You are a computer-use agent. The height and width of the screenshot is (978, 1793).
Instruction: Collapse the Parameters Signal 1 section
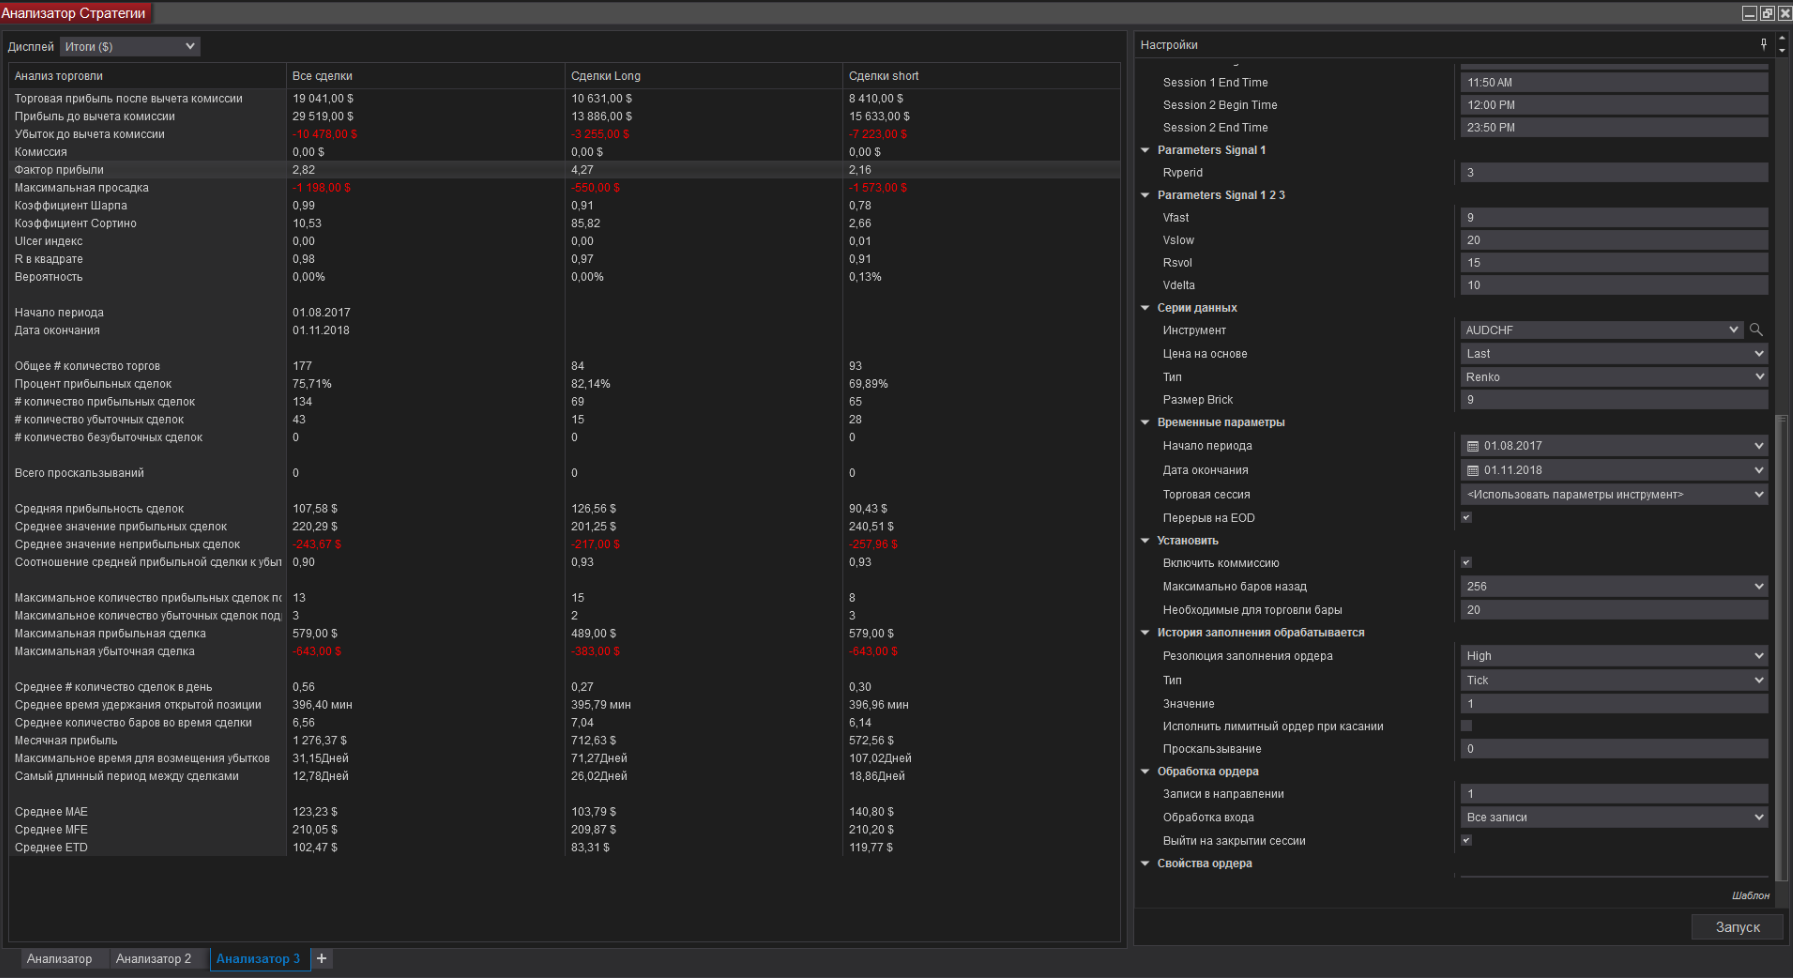pyautogui.click(x=1145, y=150)
